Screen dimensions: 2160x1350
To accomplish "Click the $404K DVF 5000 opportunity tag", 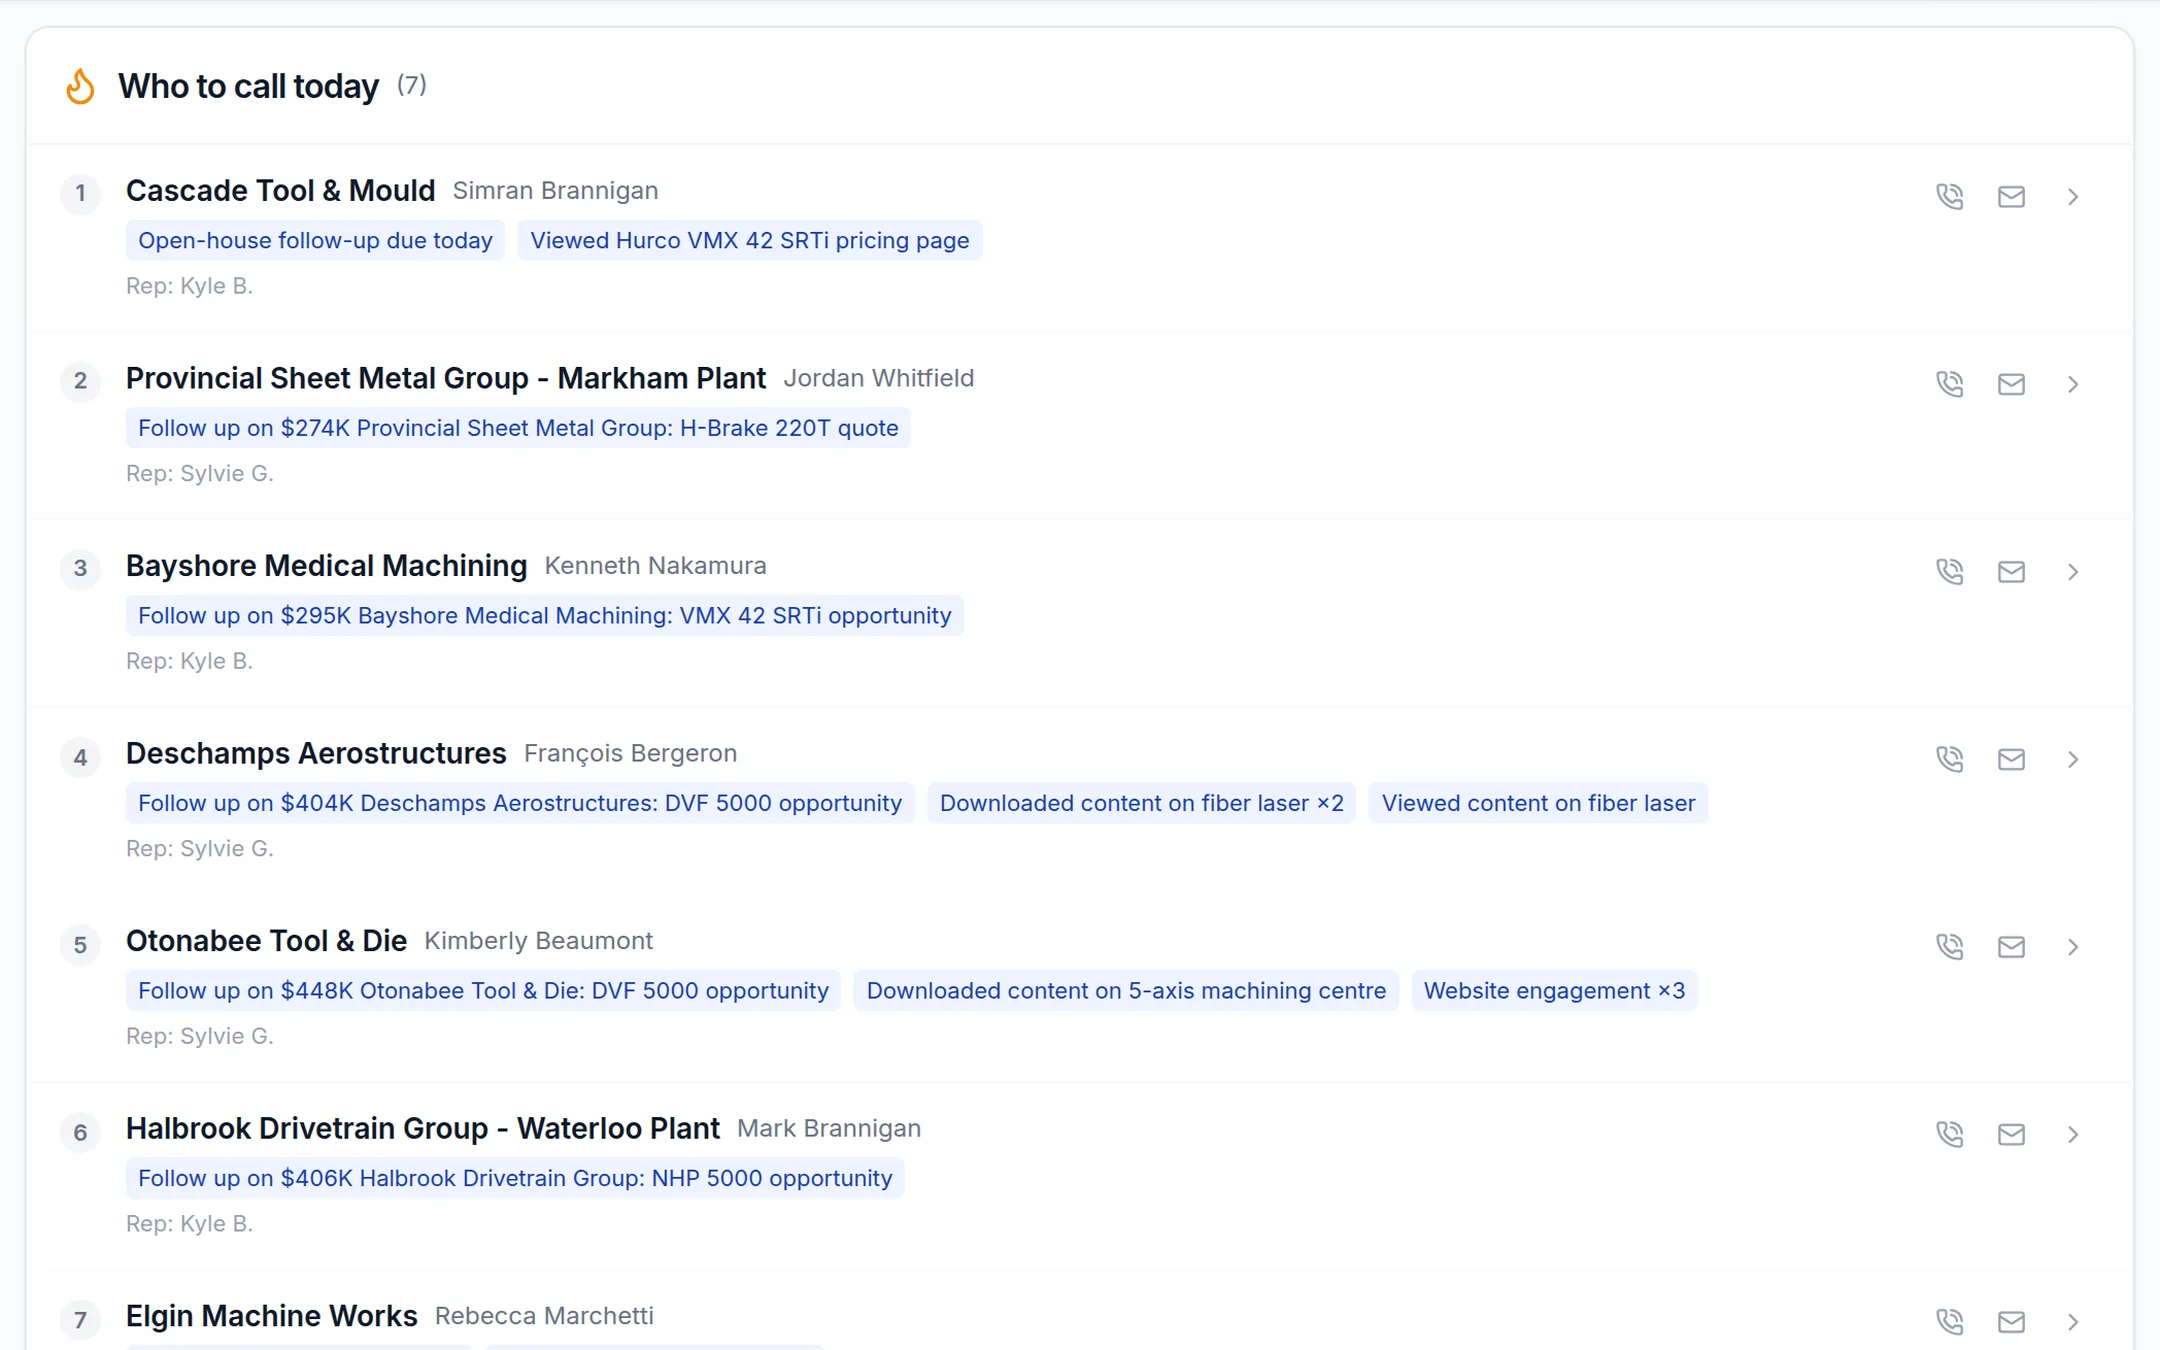I will (x=520, y=803).
